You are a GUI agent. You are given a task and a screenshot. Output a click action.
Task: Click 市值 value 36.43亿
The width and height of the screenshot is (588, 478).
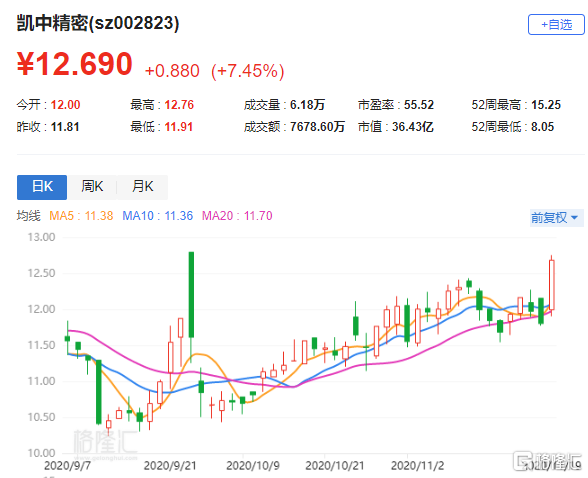pos(413,127)
